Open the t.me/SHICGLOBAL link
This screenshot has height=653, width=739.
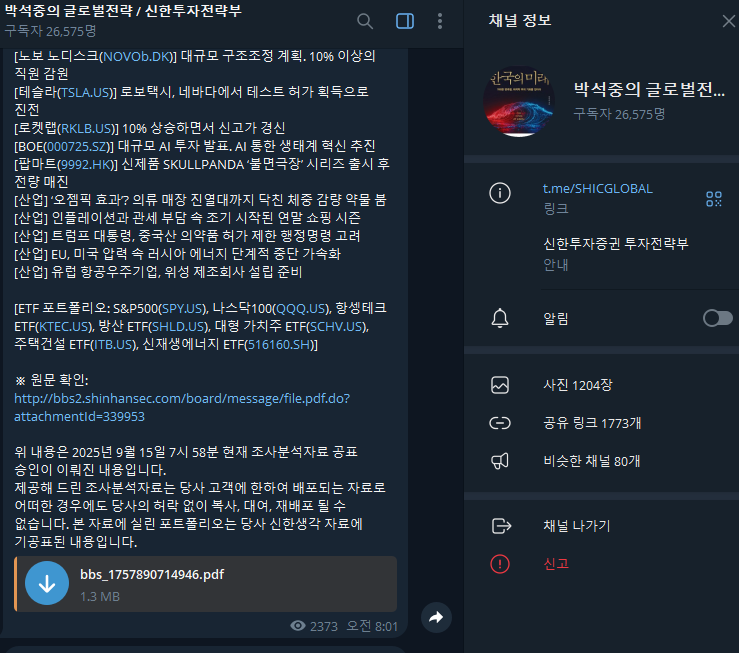(x=598, y=188)
